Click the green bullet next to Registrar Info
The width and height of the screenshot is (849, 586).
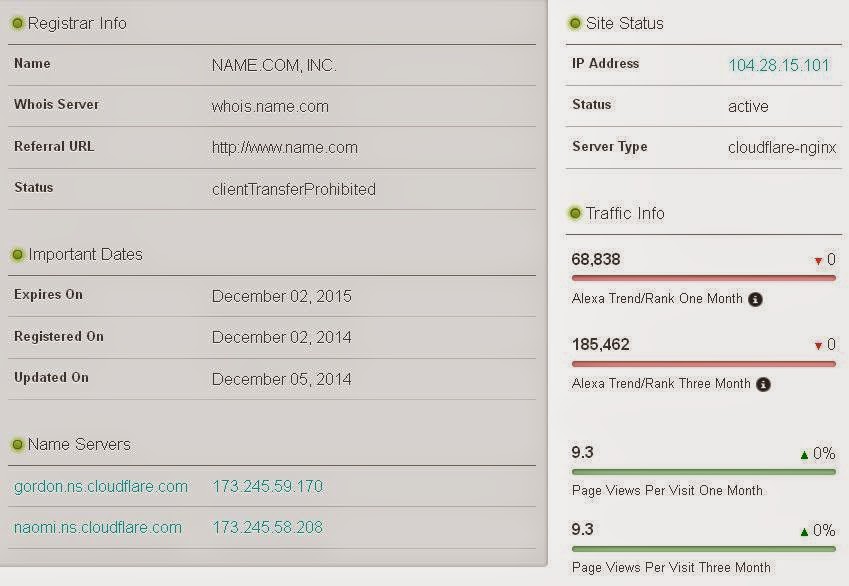point(17,23)
